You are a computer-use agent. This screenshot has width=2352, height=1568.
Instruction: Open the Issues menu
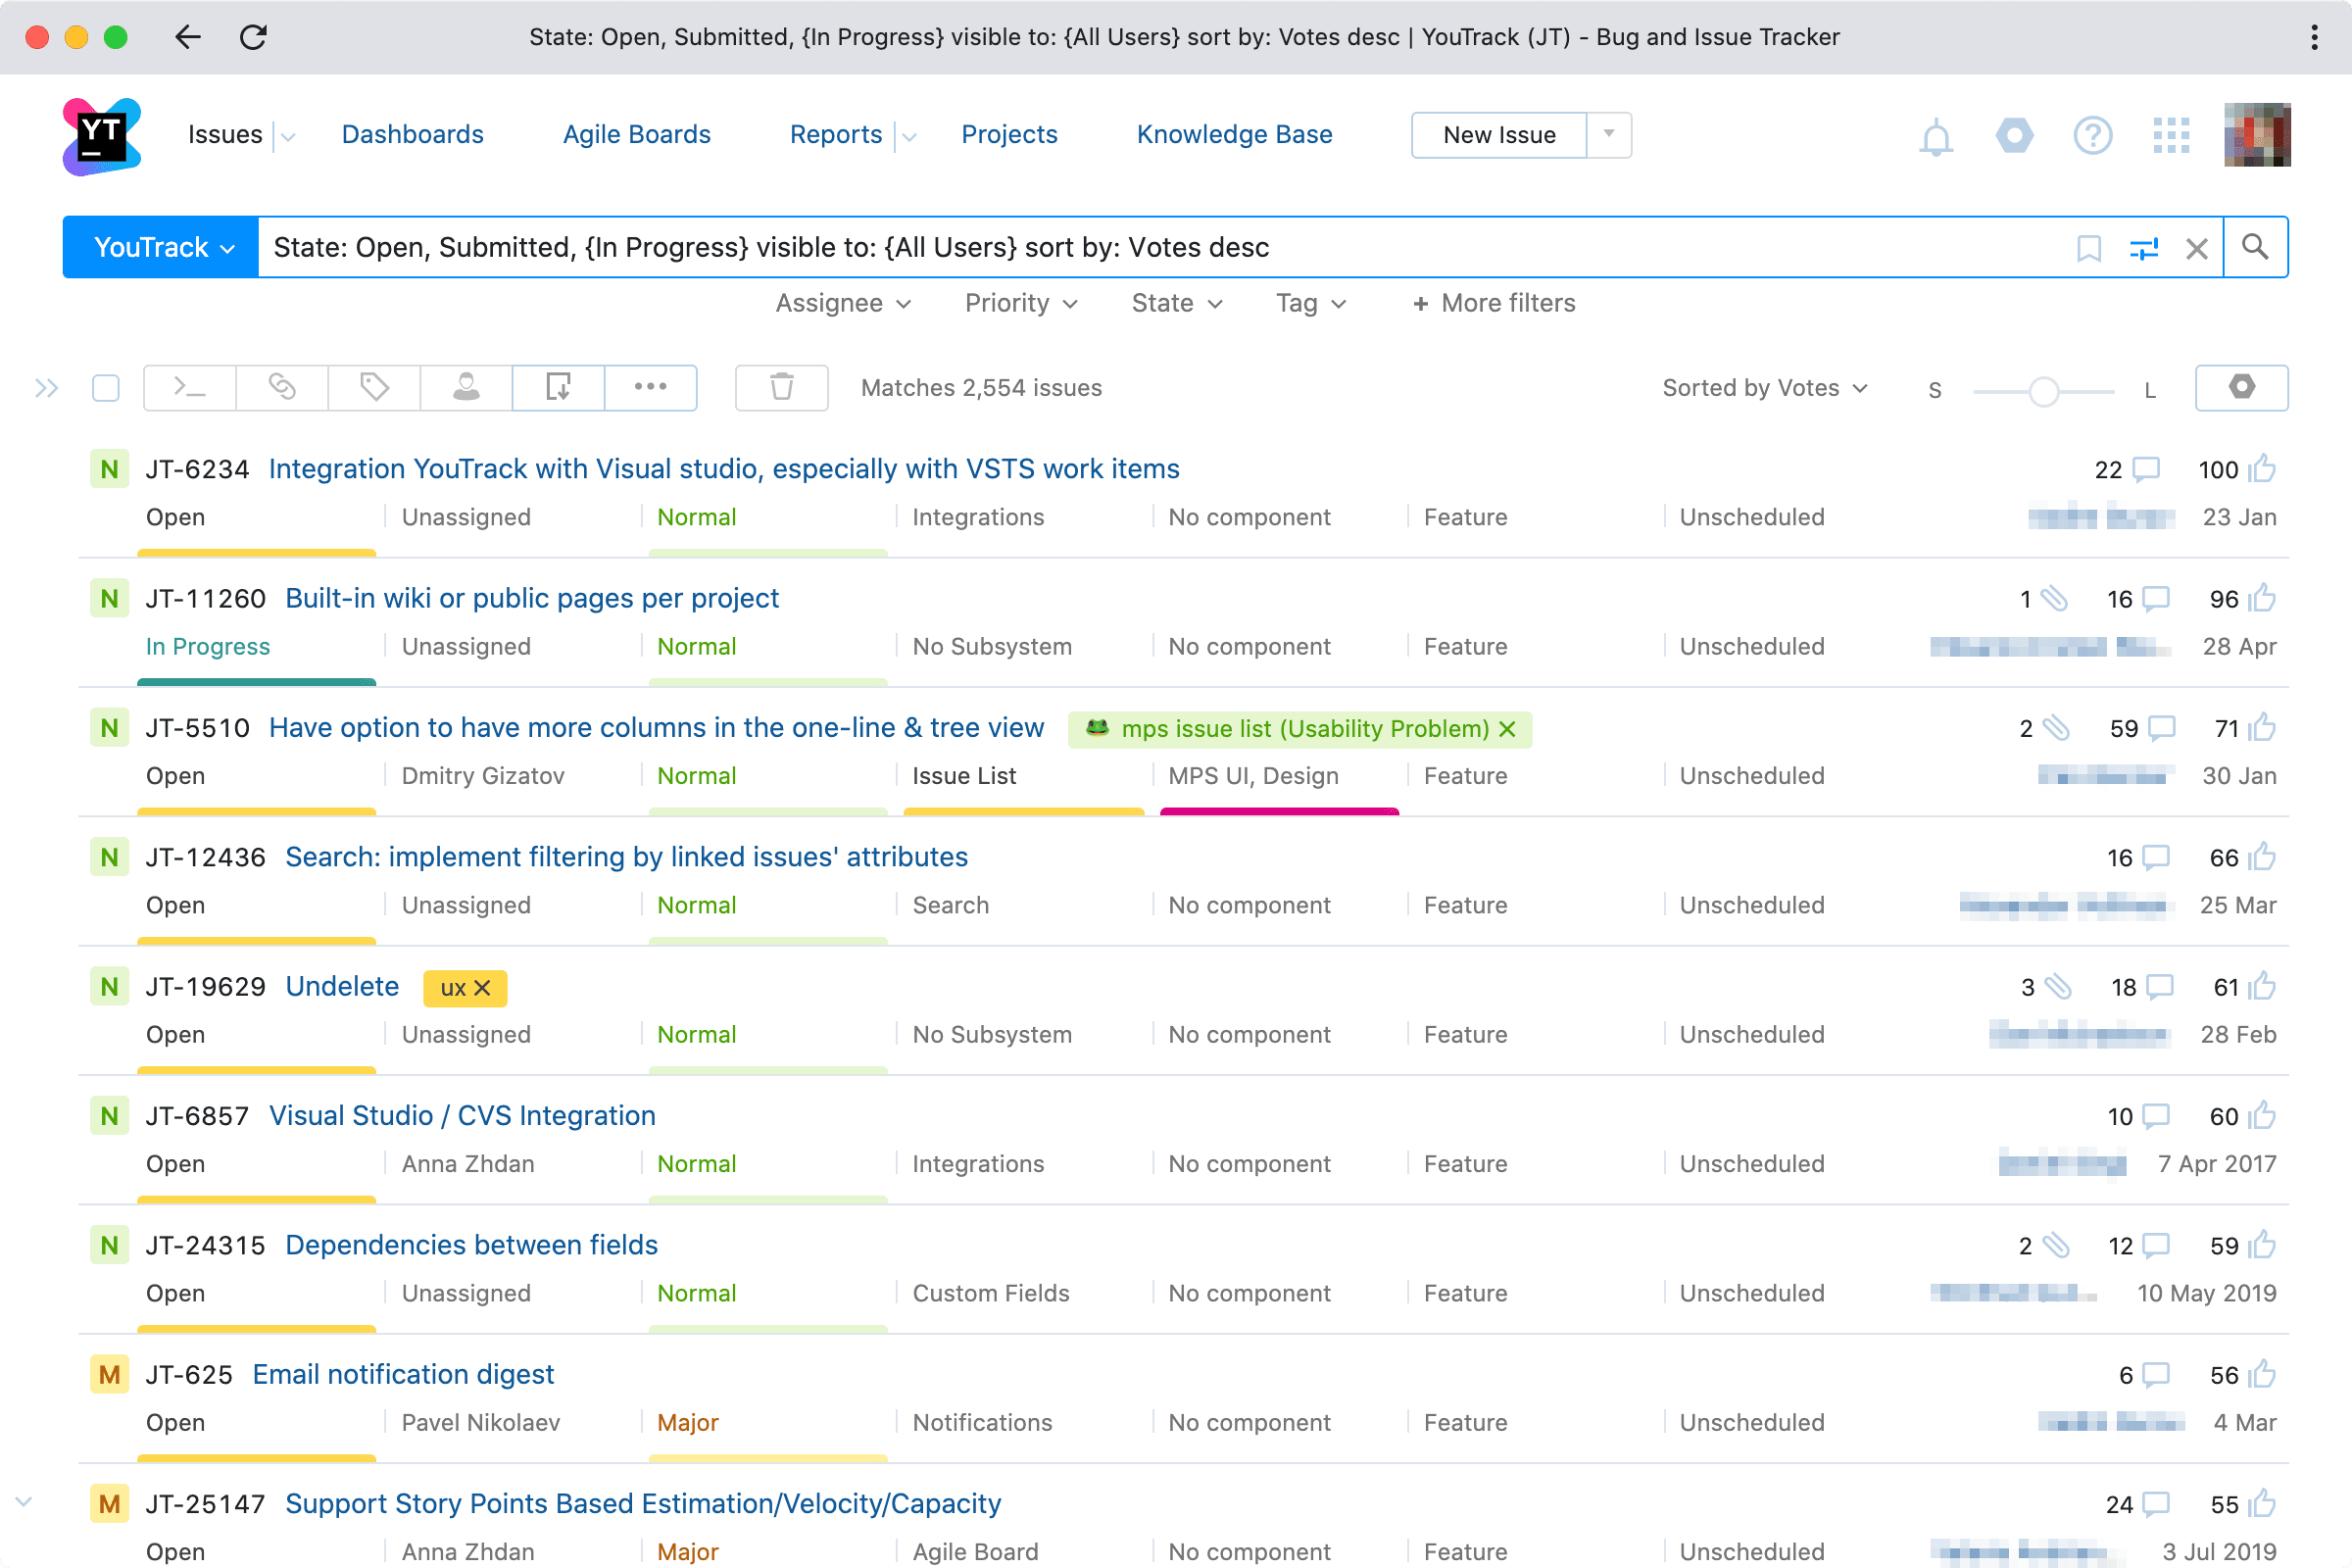click(225, 134)
